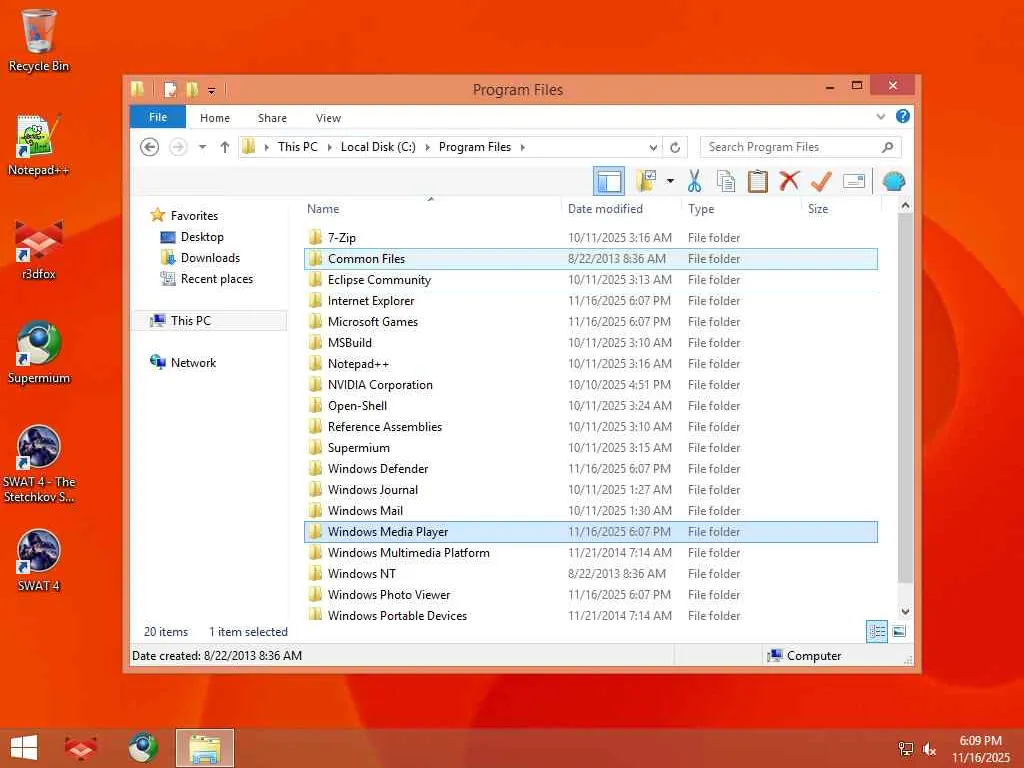Select the Eclipse Community folder
Image resolution: width=1024 pixels, height=768 pixels.
click(x=590, y=280)
